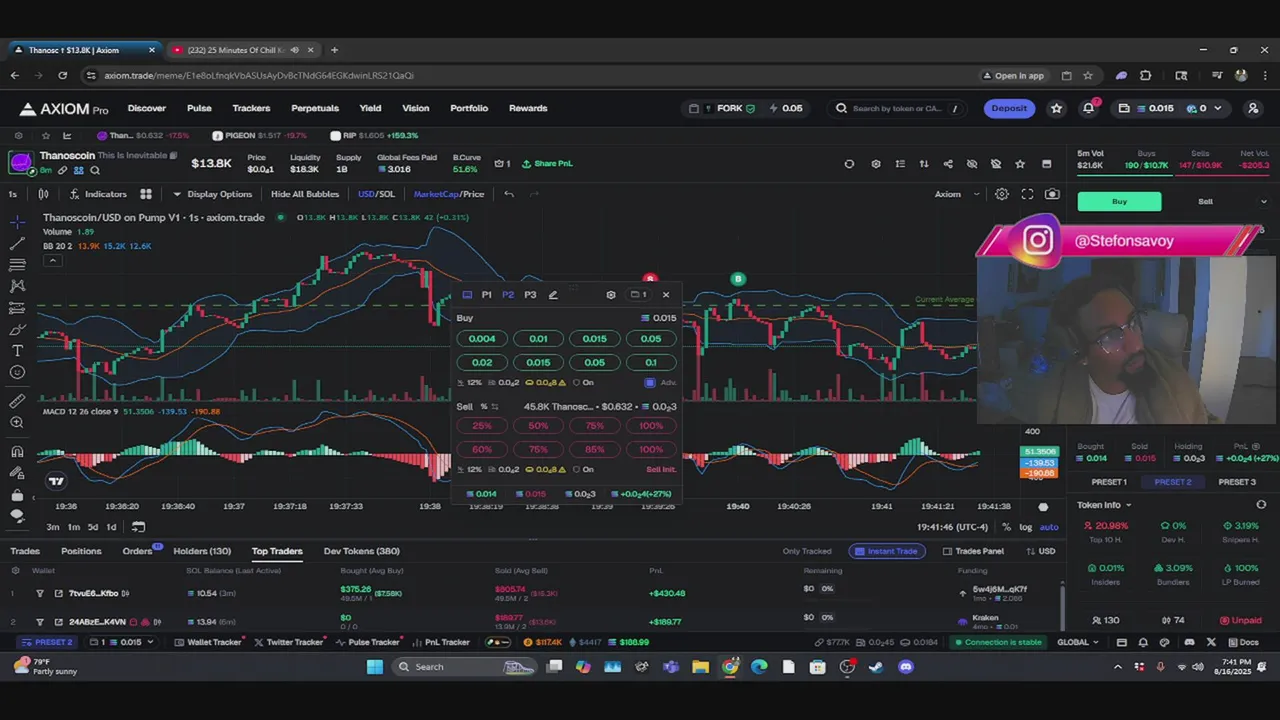Open trade popup hexagon settings
The width and height of the screenshot is (1280, 720).
tap(611, 295)
